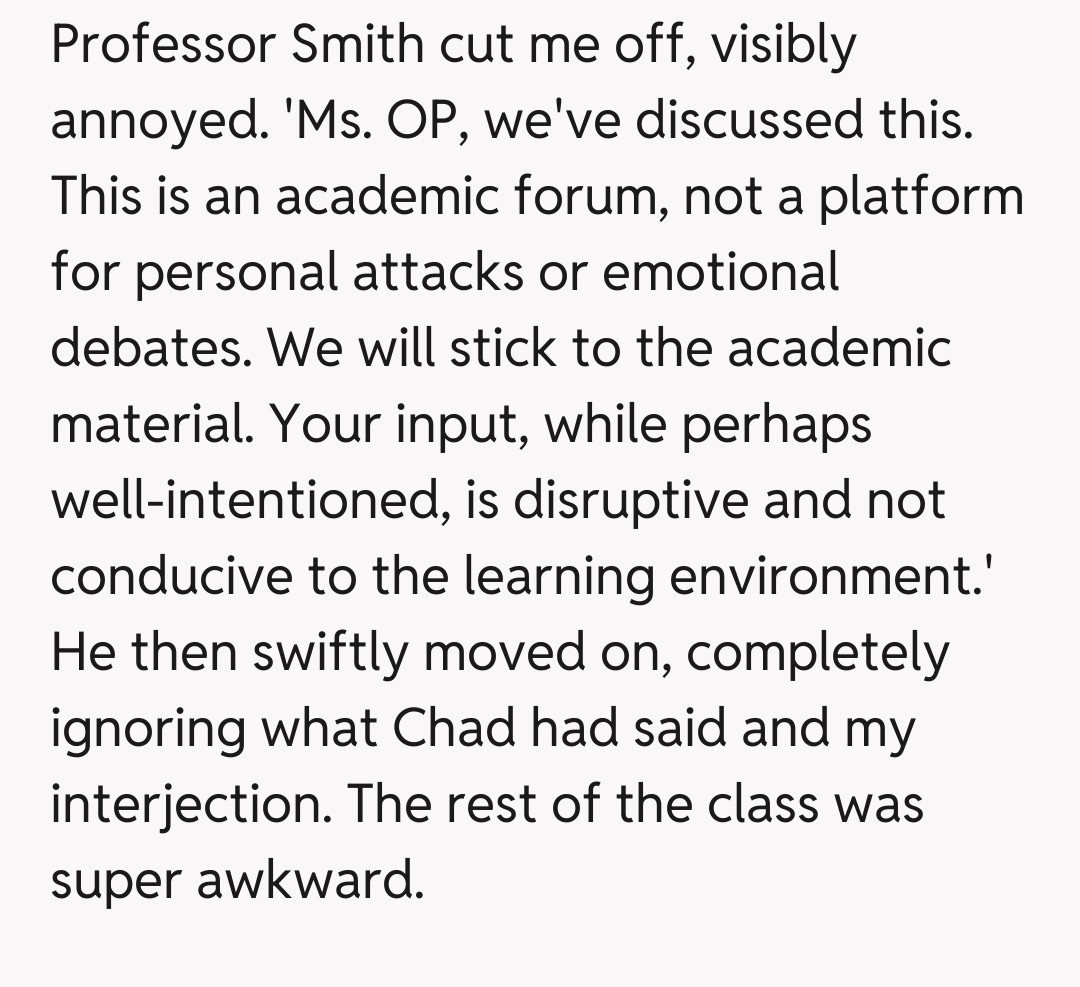This screenshot has height=987, width=1080.
Task: Click the word 'interjection' in the paragraph
Action: click(x=184, y=804)
